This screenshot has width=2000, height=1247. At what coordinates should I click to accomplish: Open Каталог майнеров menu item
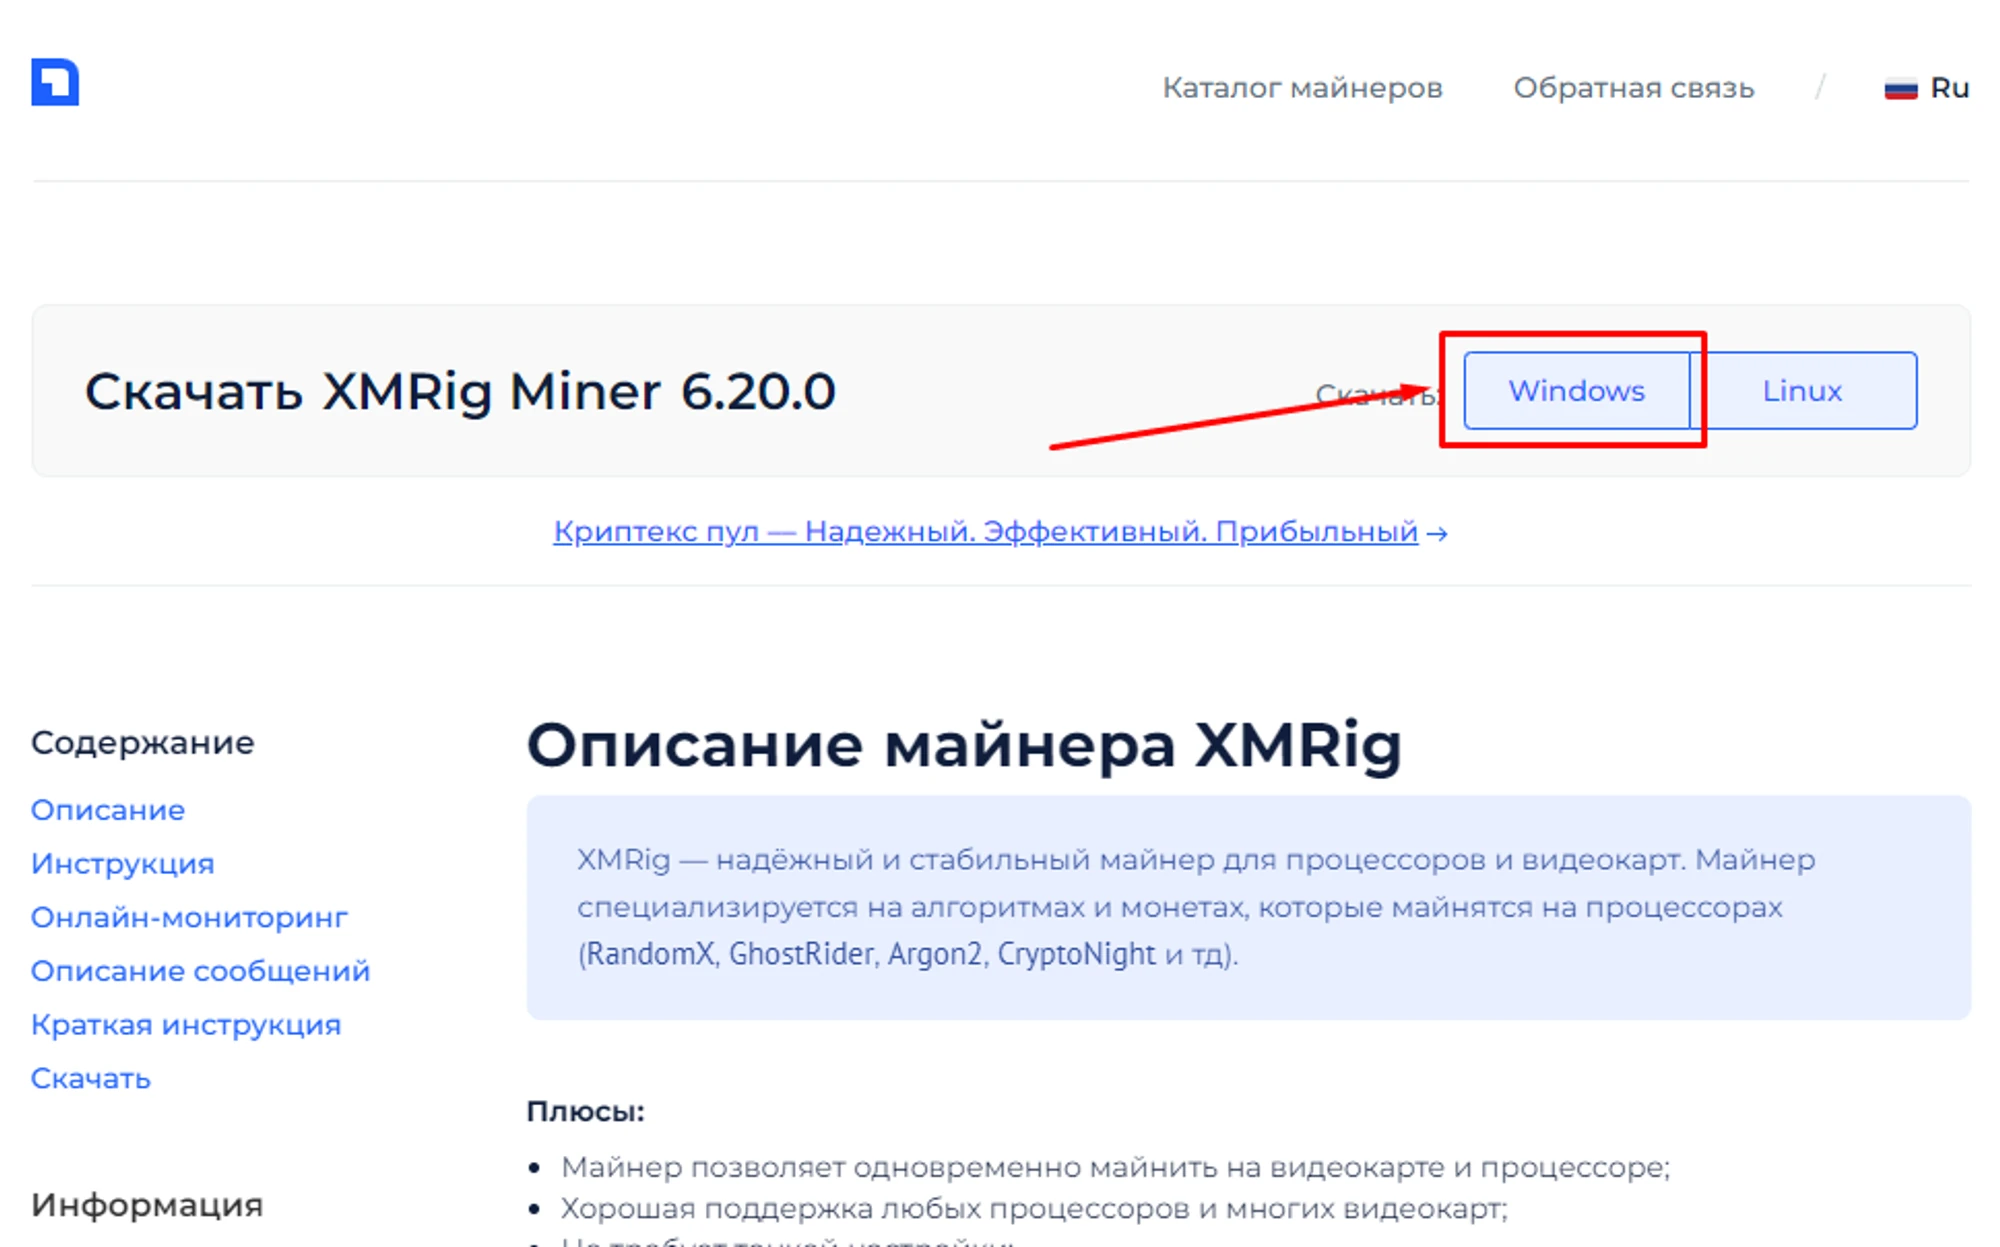point(1302,88)
